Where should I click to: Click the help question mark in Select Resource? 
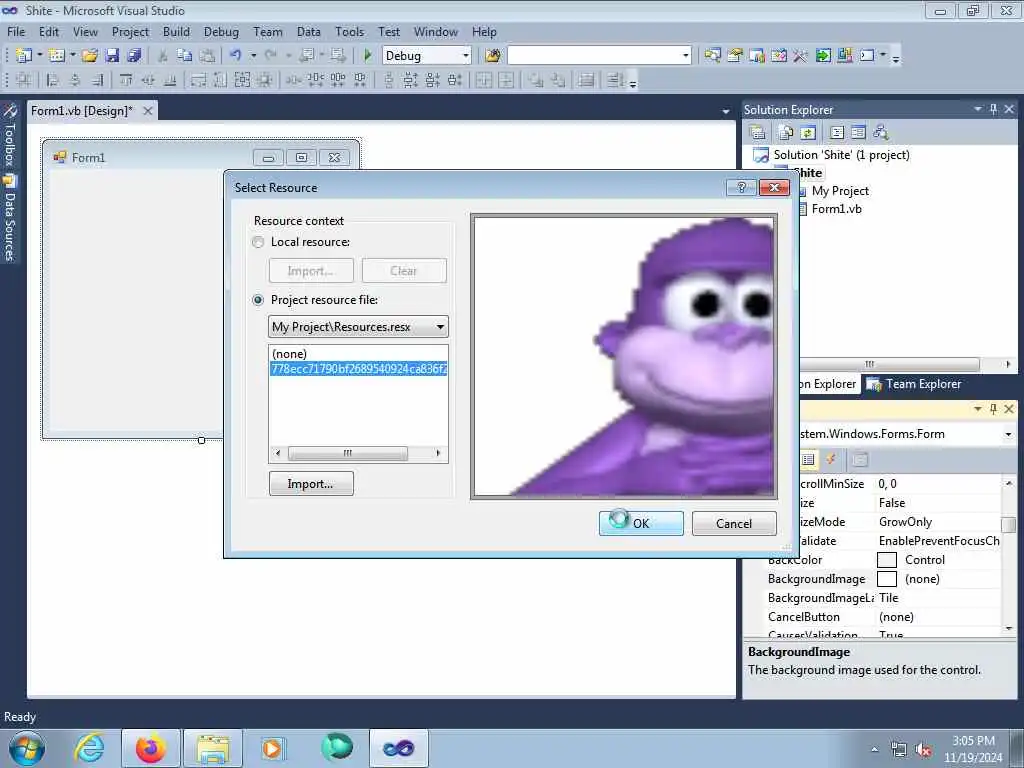click(x=741, y=187)
